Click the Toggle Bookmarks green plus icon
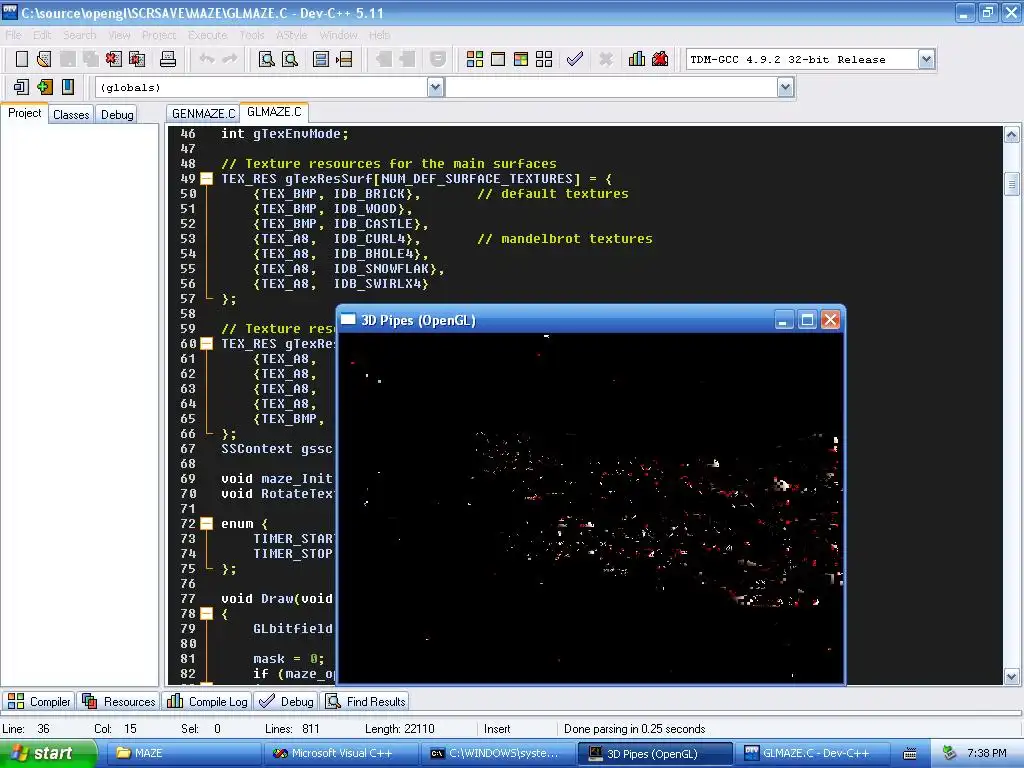This screenshot has width=1024, height=768. pos(44,87)
